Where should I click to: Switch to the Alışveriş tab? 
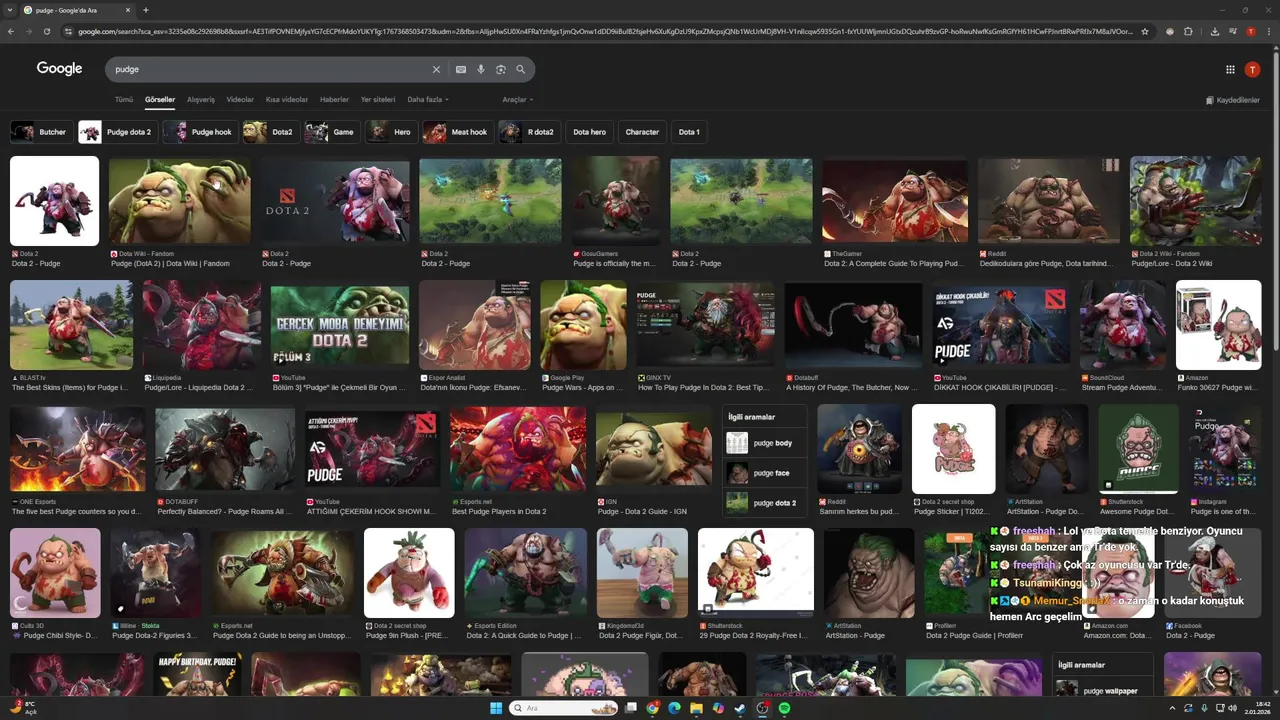(201, 100)
